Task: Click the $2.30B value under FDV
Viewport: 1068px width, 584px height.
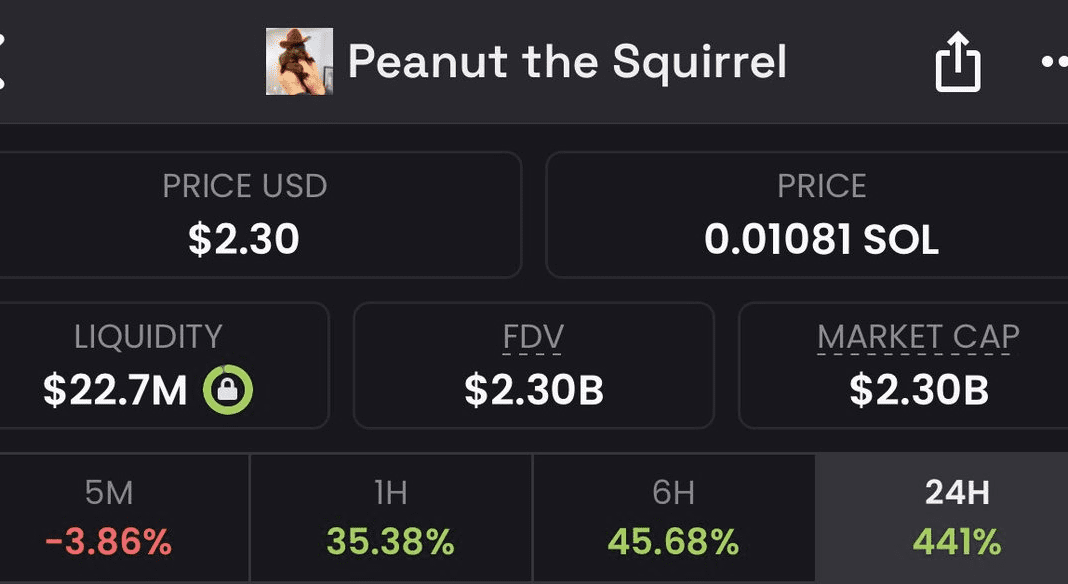Action: [x=534, y=390]
